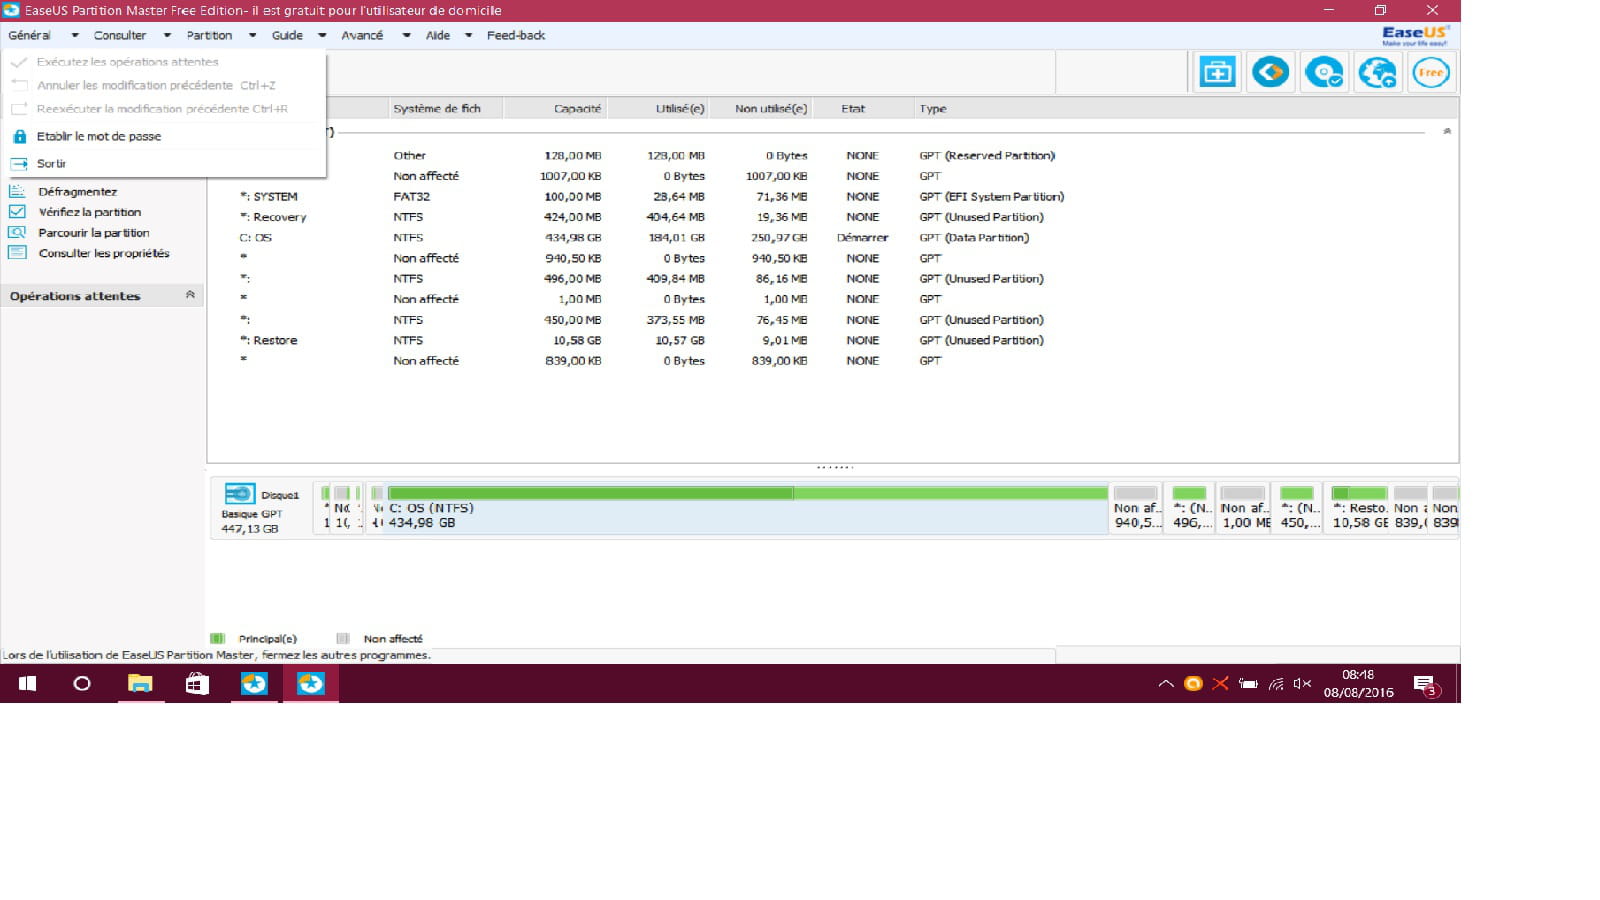Select the *: SYSTEM partition row
Viewport: 1600px width, 900px height.
(832, 197)
